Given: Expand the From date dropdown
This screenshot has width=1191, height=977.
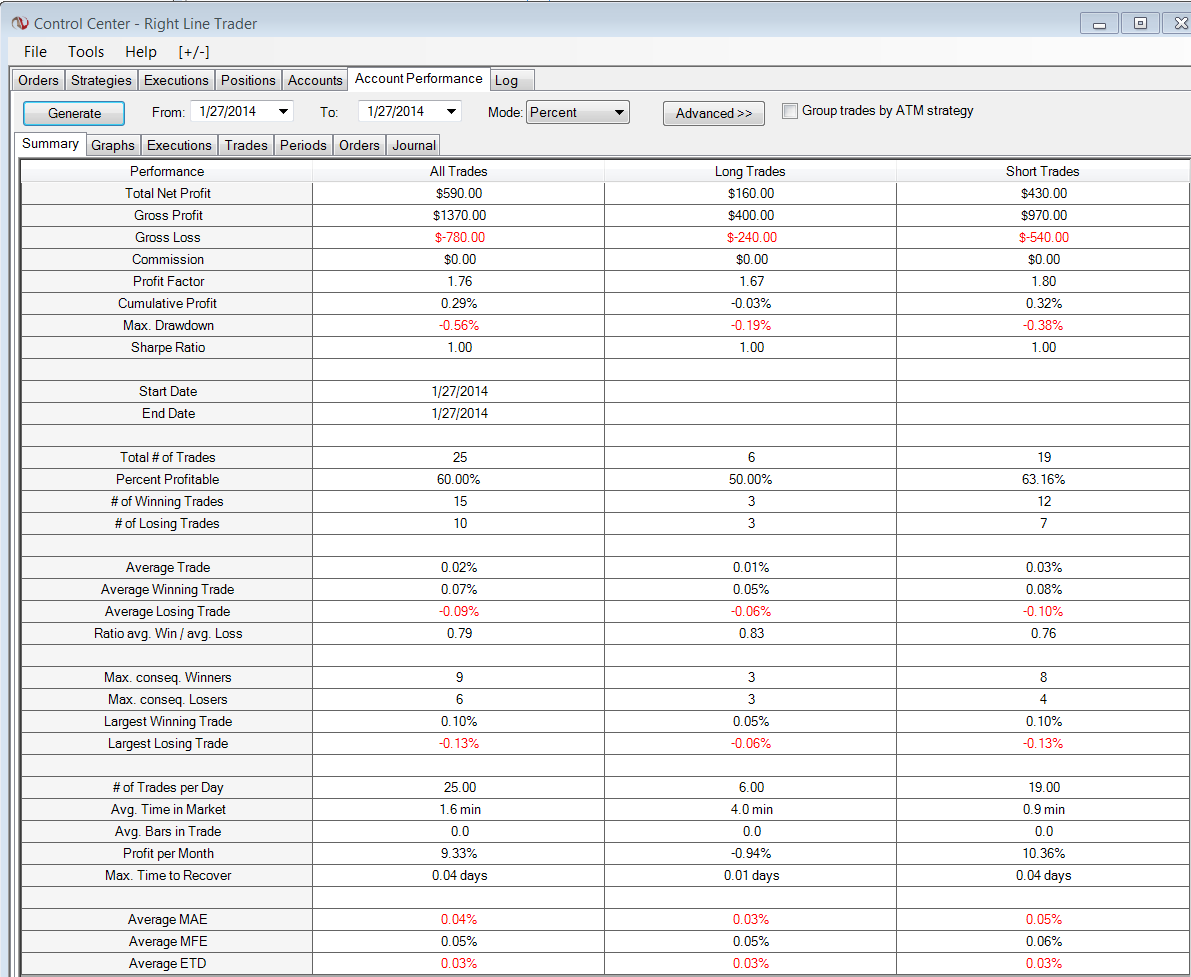Looking at the screenshot, I should (283, 112).
